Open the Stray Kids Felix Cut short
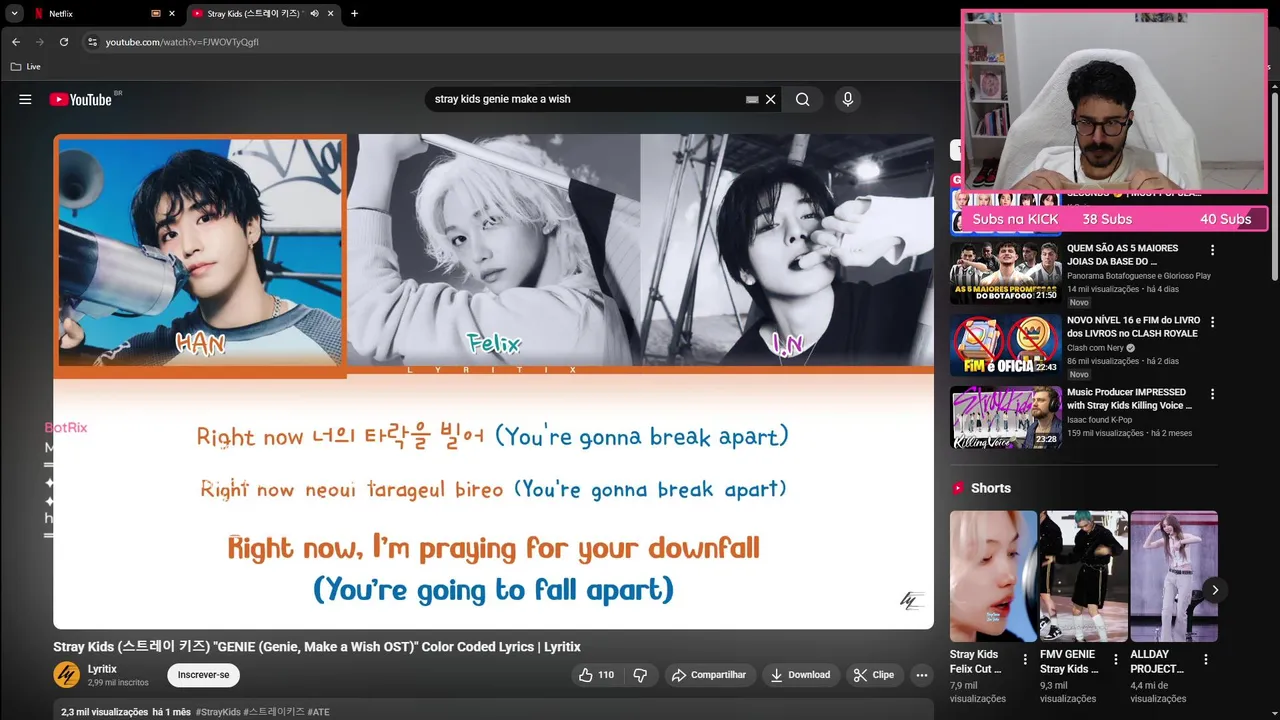 click(993, 576)
